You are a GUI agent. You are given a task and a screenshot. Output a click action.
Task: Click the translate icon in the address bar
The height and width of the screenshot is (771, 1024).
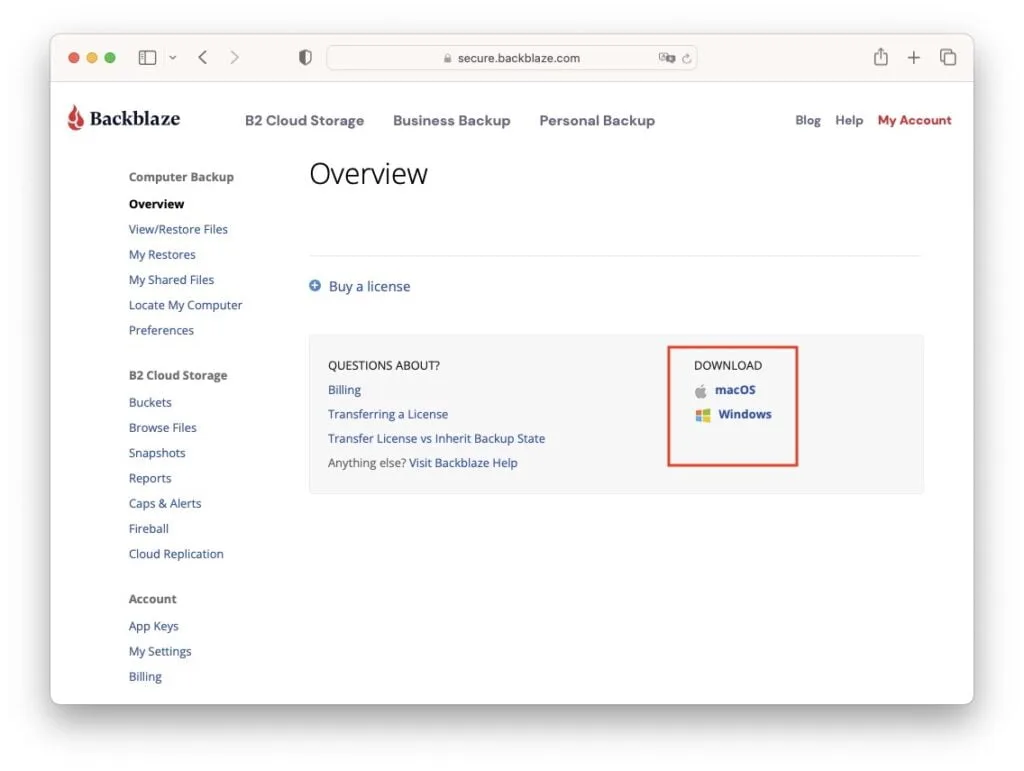[666, 58]
